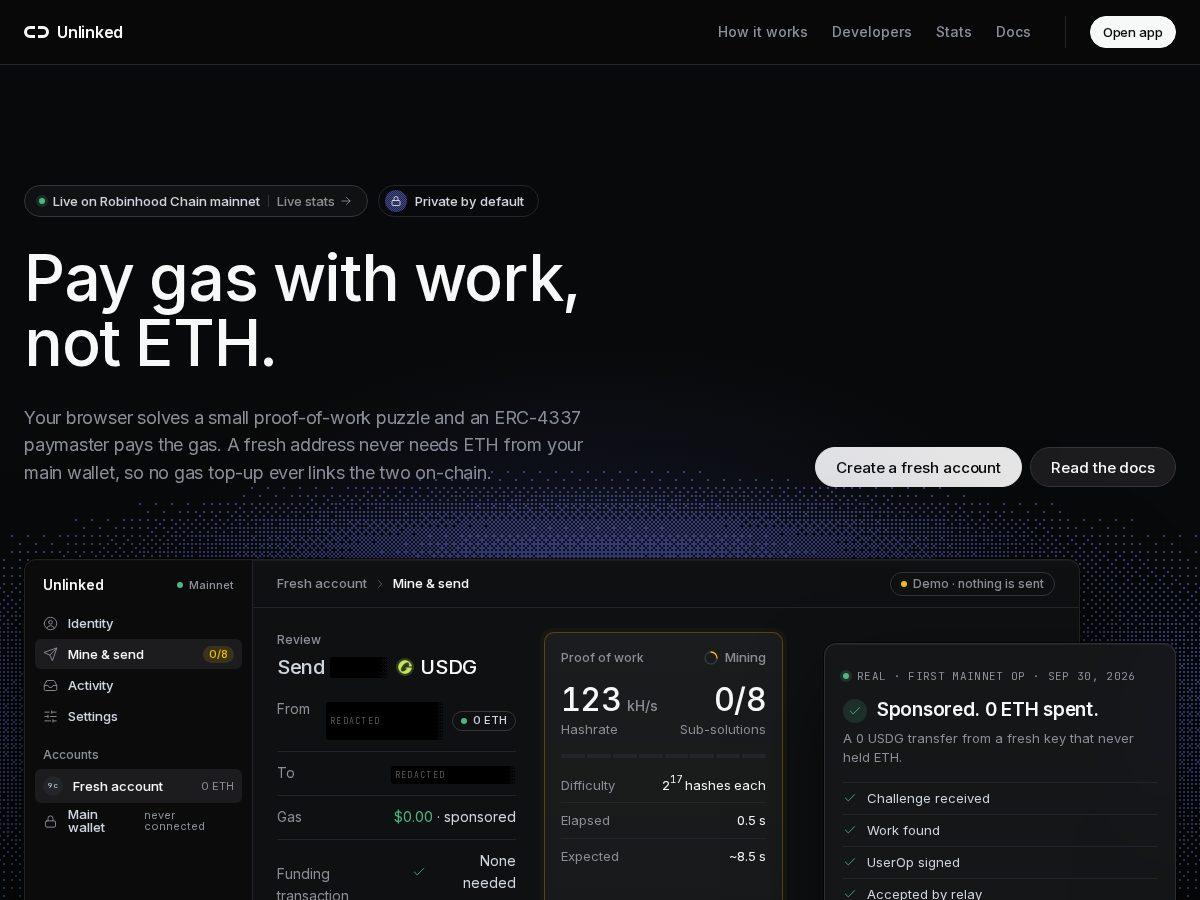Go to the Stats page
Viewport: 1200px width, 900px height.
click(953, 32)
